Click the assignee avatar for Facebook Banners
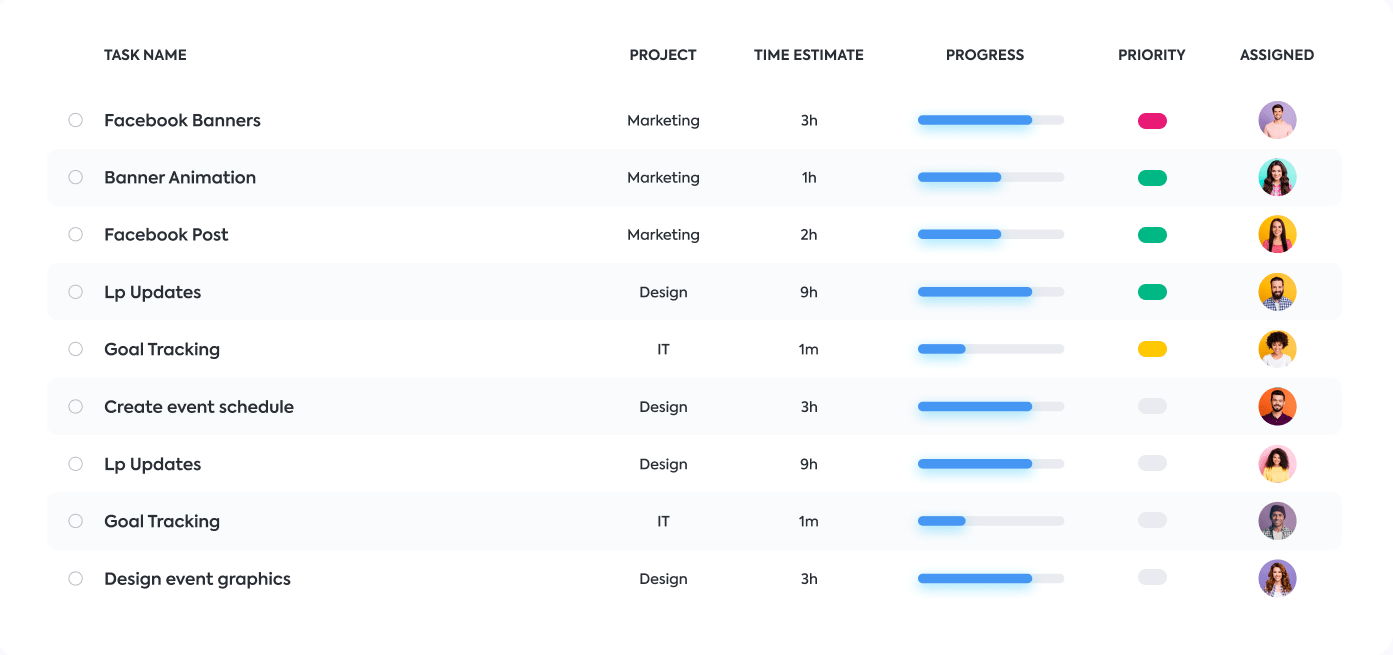Screen dimensions: 1393x655 pyautogui.click(x=1277, y=120)
